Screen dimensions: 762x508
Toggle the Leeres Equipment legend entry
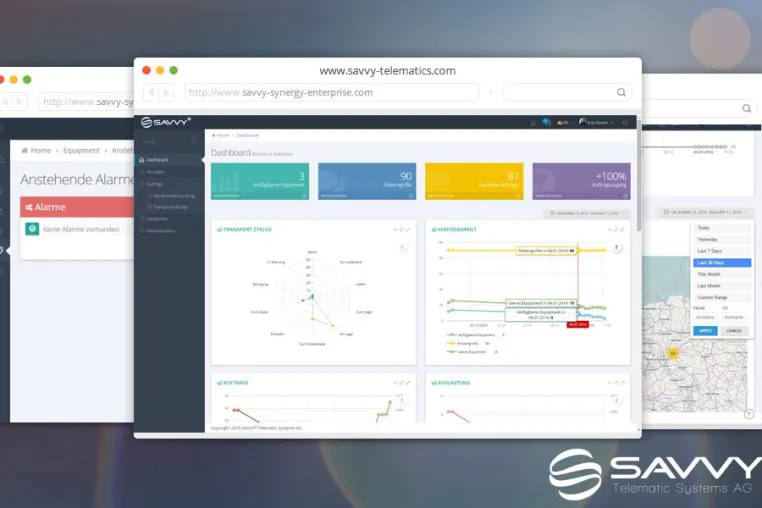point(472,351)
